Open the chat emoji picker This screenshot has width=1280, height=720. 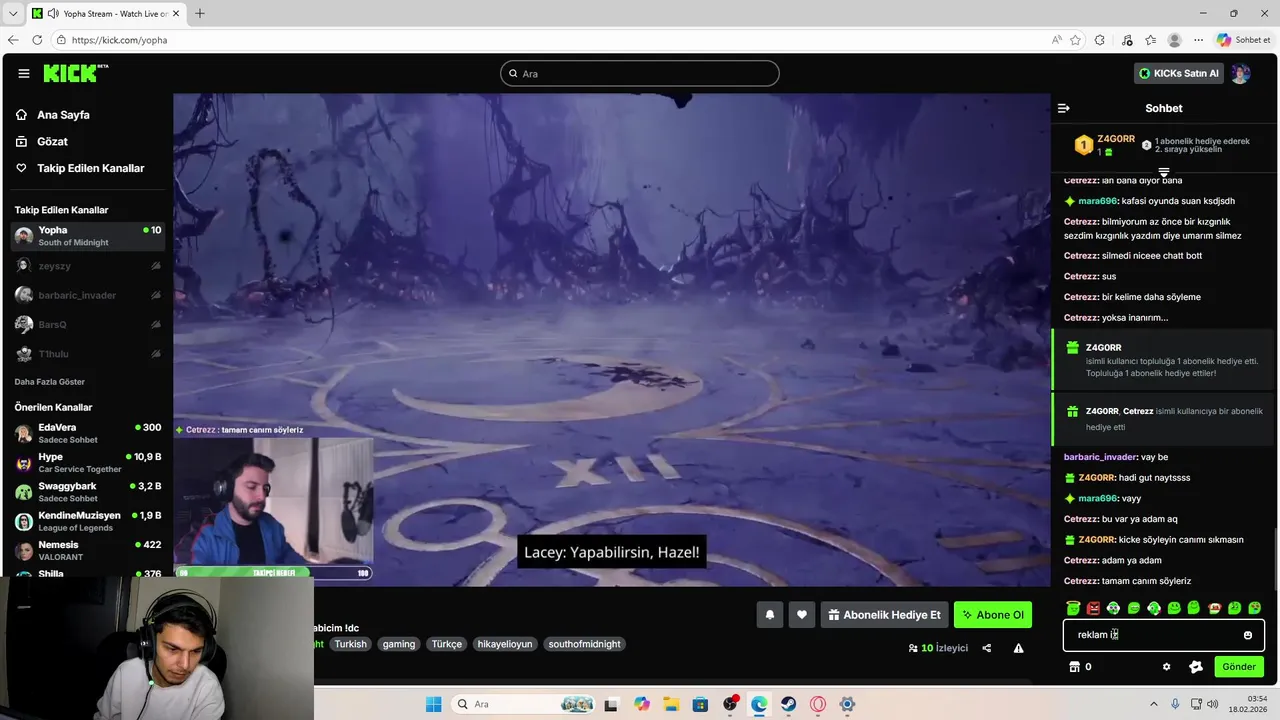pos(1247,635)
